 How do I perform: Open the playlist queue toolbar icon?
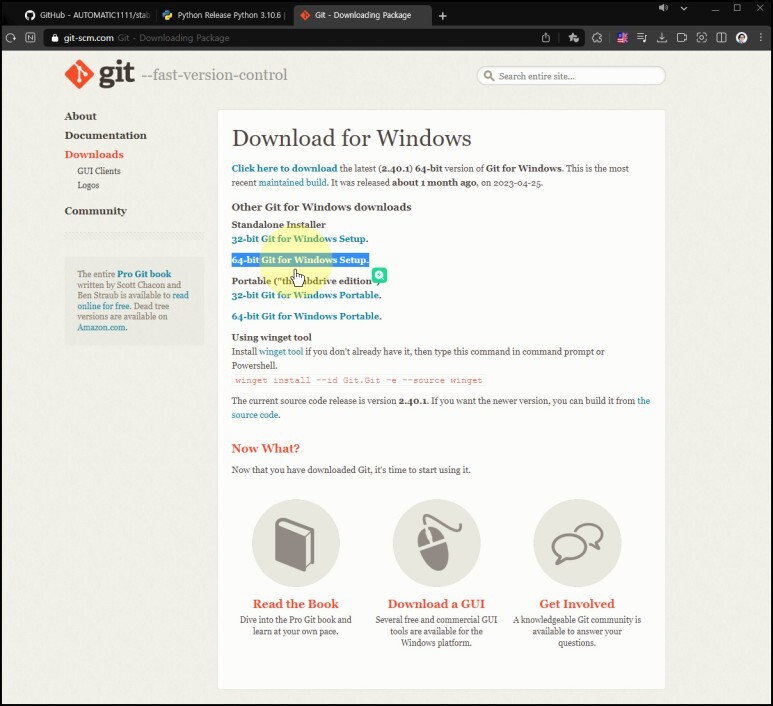(642, 38)
